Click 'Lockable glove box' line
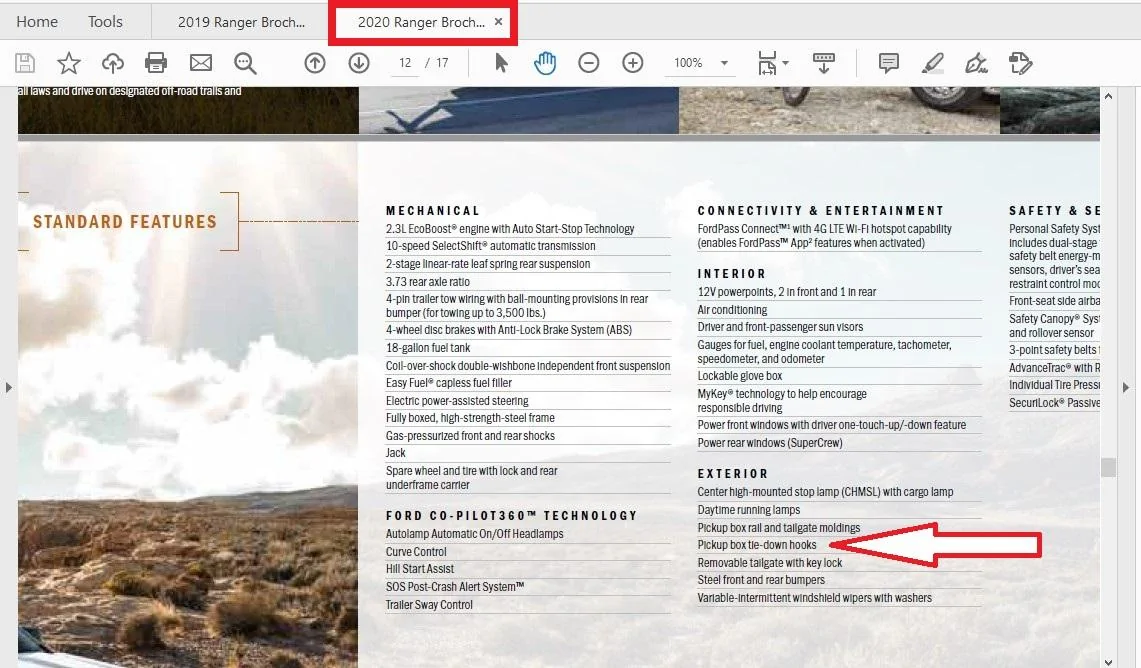 click(739, 376)
